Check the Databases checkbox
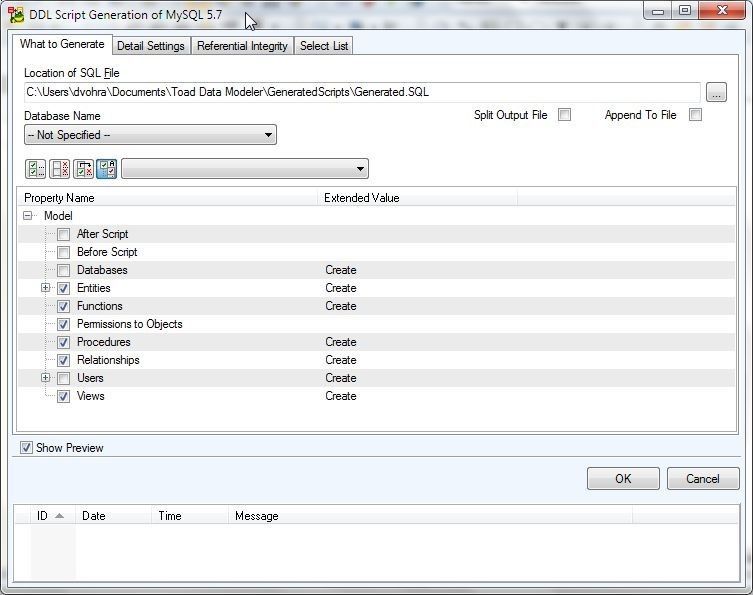Image resolution: width=753 pixels, height=595 pixels. tap(63, 270)
